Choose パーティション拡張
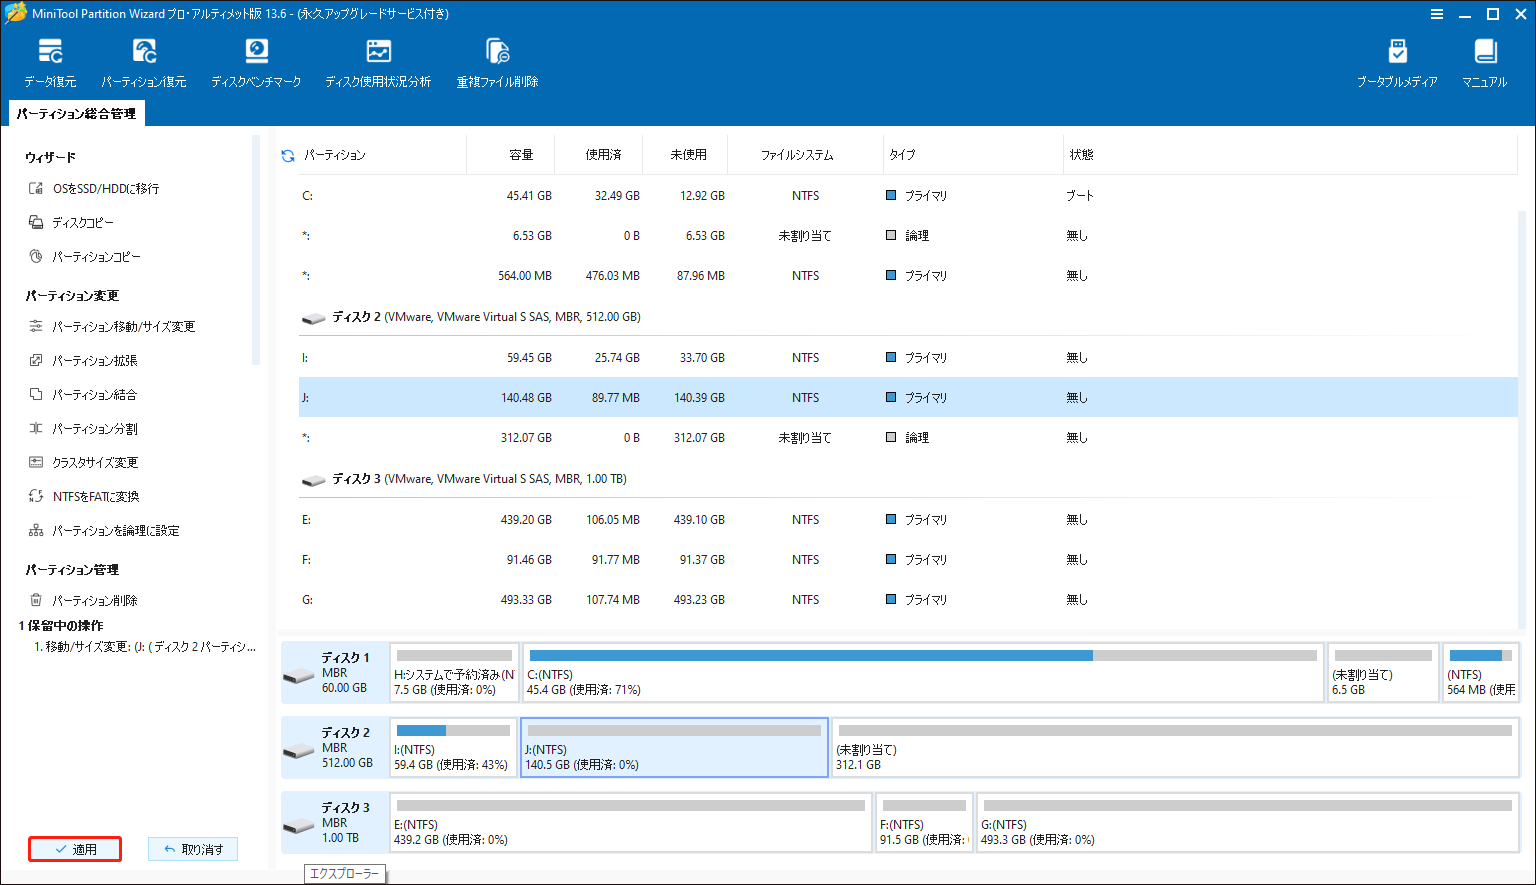Viewport: 1536px width, 885px height. tap(83, 360)
